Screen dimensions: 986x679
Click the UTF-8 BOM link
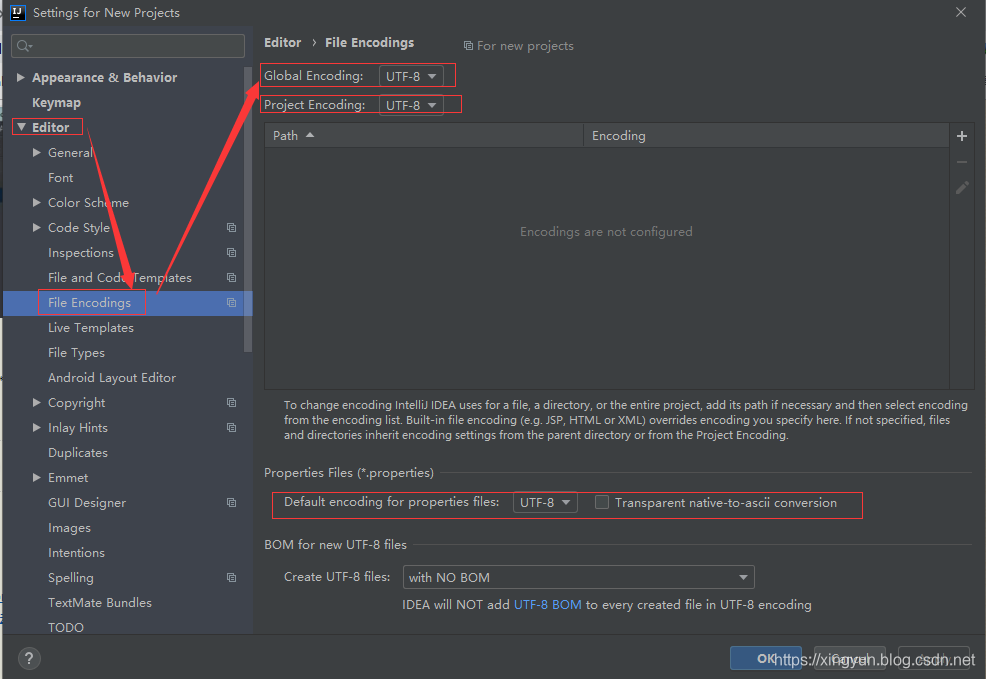tap(548, 605)
